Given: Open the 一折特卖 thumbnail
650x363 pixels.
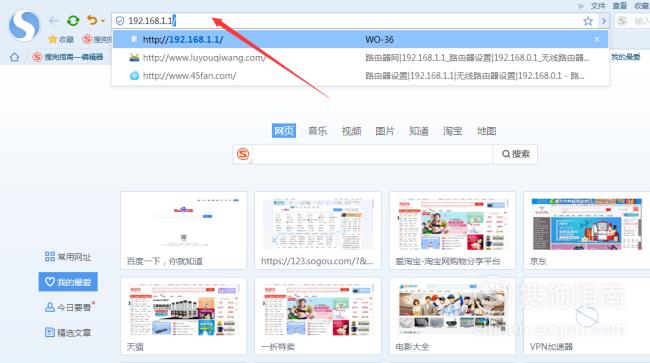Looking at the screenshot, I should point(318,316).
